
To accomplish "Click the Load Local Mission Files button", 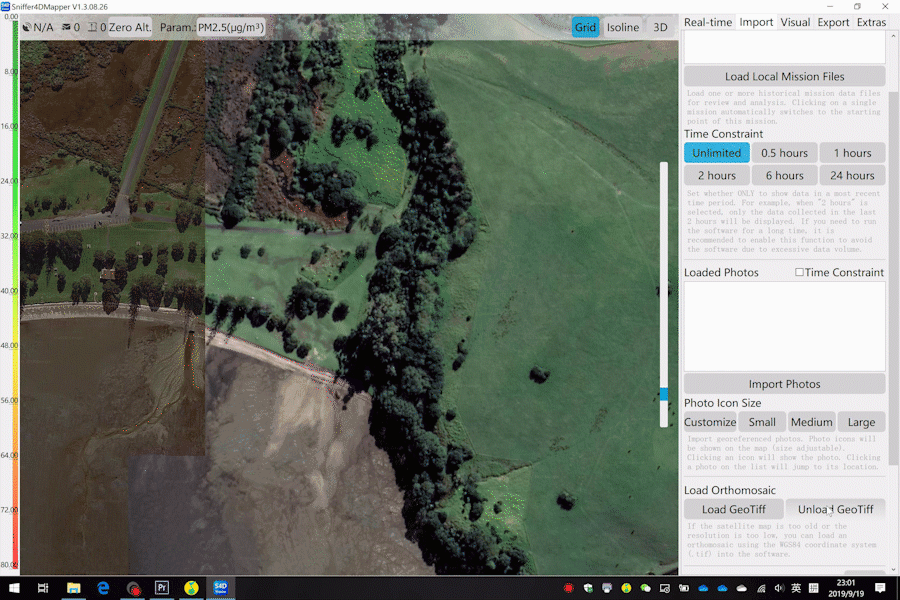I will coord(784,77).
